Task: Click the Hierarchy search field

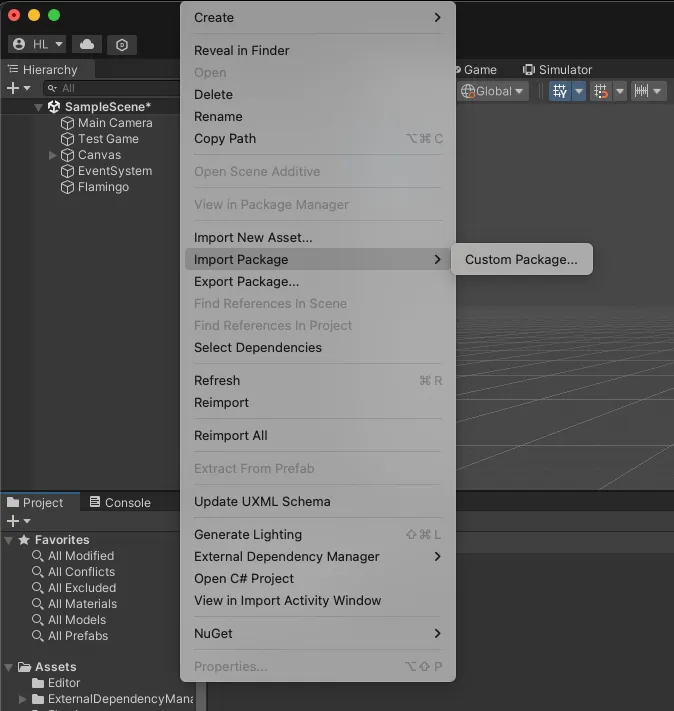Action: click(112, 88)
